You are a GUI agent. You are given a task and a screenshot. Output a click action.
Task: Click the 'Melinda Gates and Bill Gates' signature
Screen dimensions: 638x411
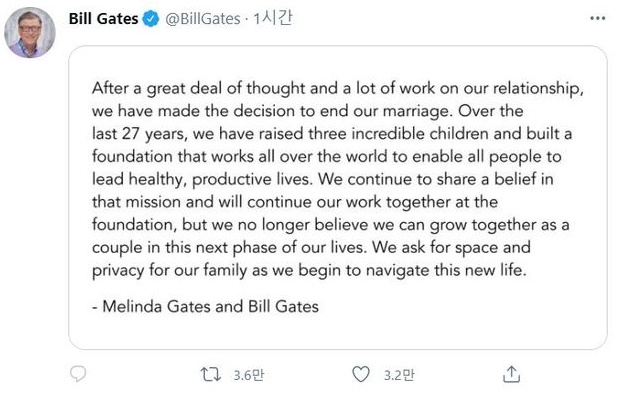tap(211, 307)
